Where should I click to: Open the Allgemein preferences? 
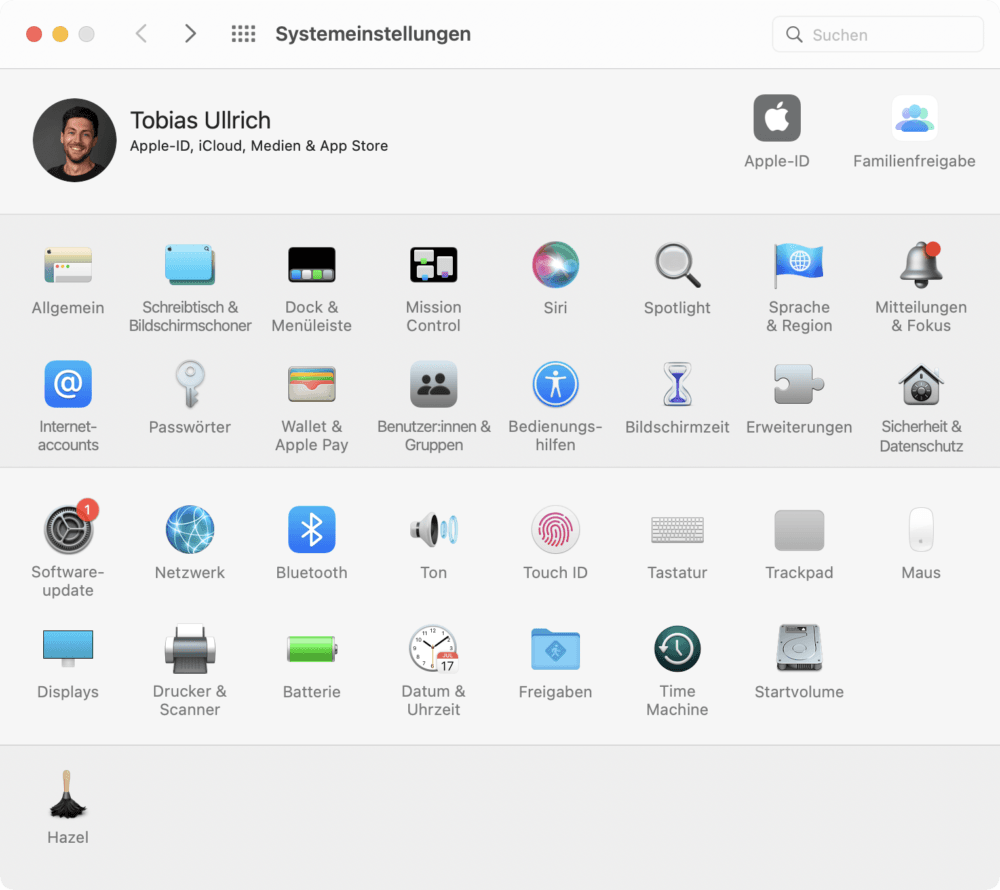(x=68, y=265)
